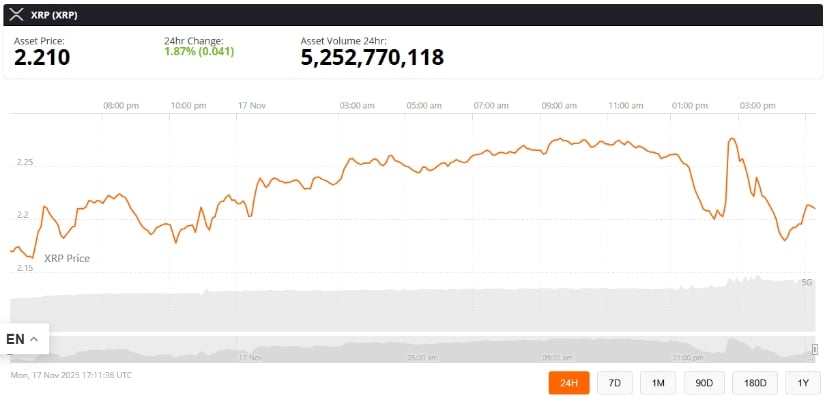
Task: Click the XRP logo icon in header
Action: (x=15, y=14)
